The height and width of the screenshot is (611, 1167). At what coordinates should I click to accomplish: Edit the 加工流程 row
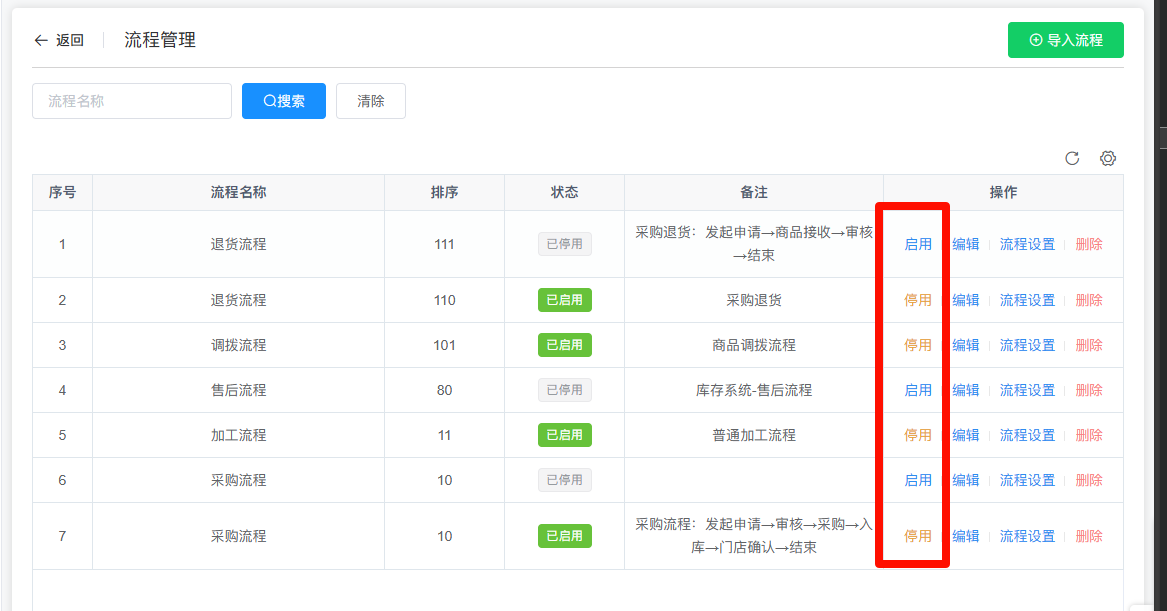click(x=965, y=435)
